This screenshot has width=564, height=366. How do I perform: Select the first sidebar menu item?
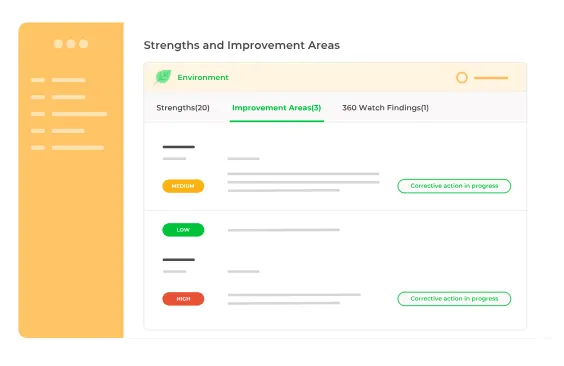coord(58,80)
